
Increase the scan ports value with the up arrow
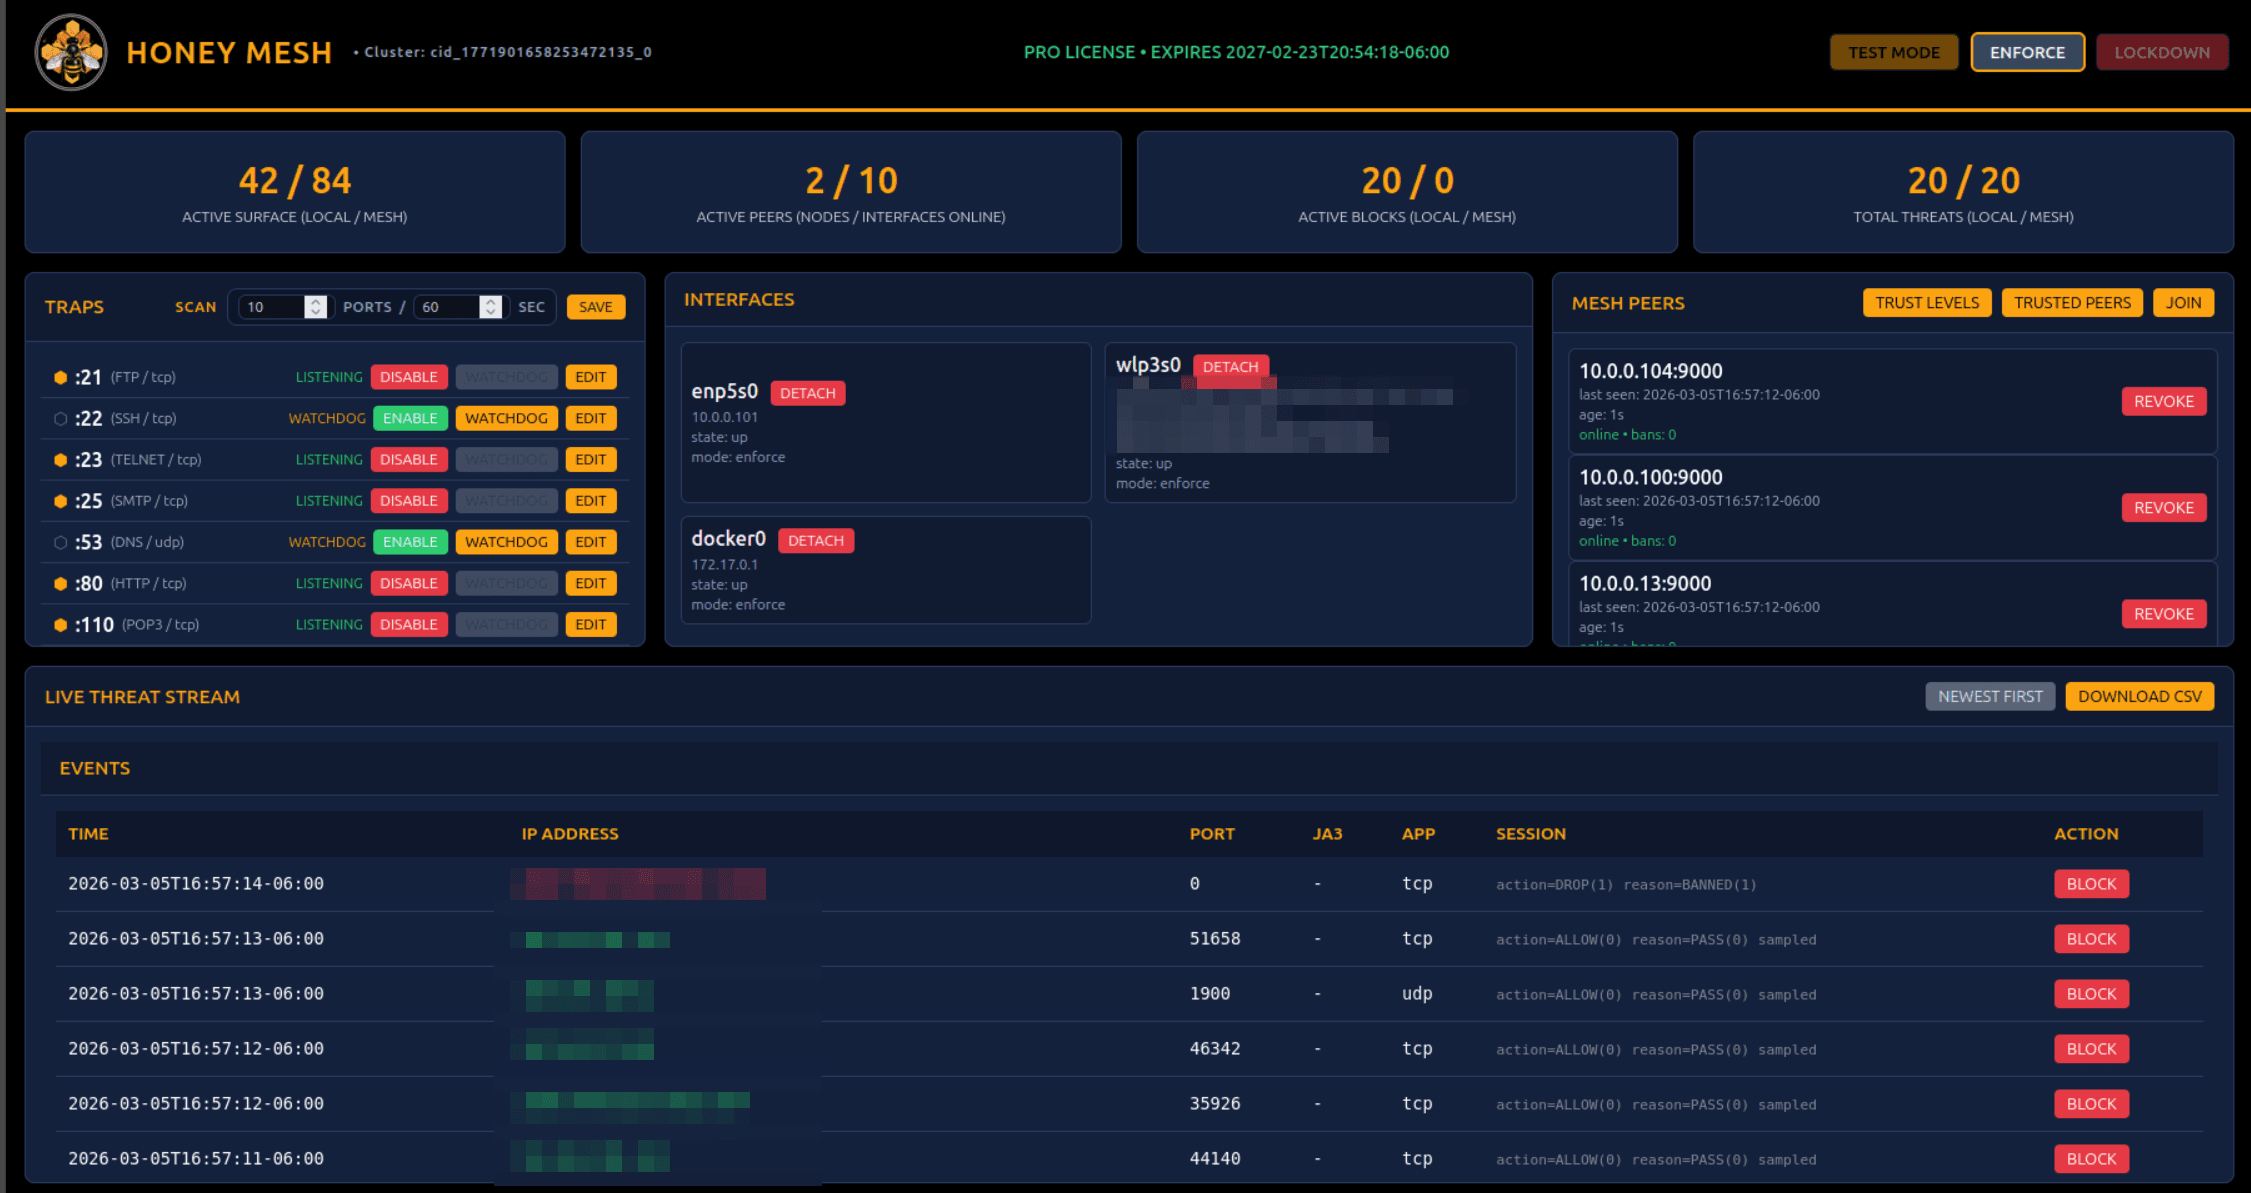point(316,300)
